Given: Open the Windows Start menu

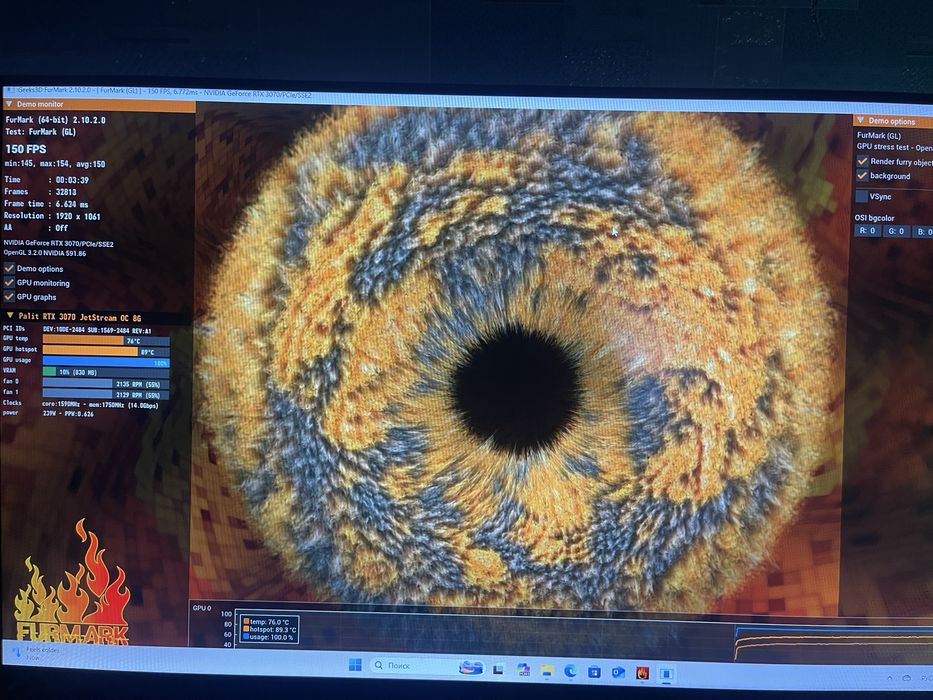Looking at the screenshot, I should point(355,664).
